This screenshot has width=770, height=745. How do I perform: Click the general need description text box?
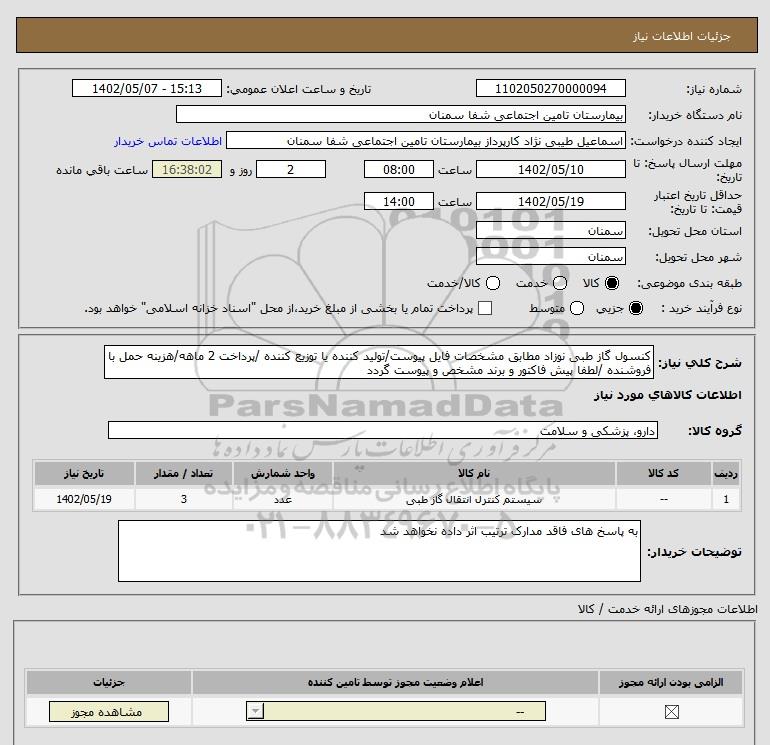[379, 362]
